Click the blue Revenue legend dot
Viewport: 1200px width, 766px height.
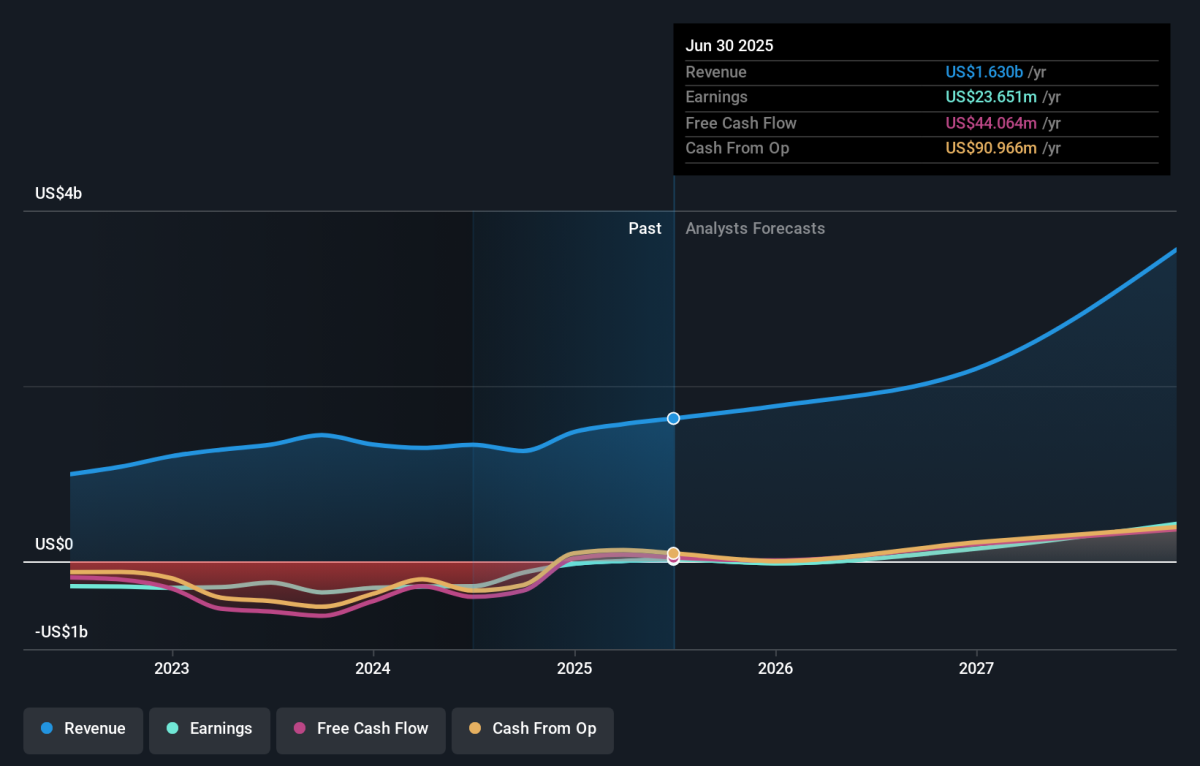point(47,729)
